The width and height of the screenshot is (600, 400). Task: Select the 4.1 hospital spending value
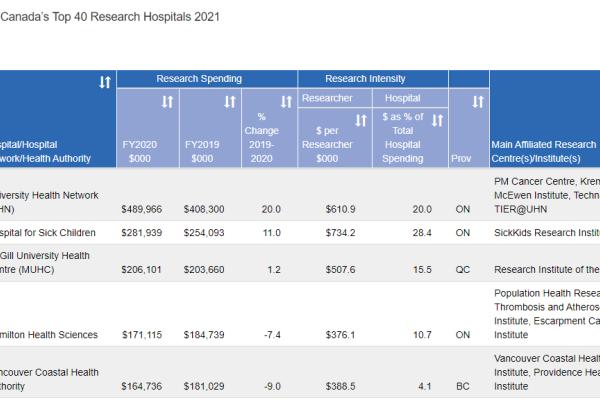[424, 387]
